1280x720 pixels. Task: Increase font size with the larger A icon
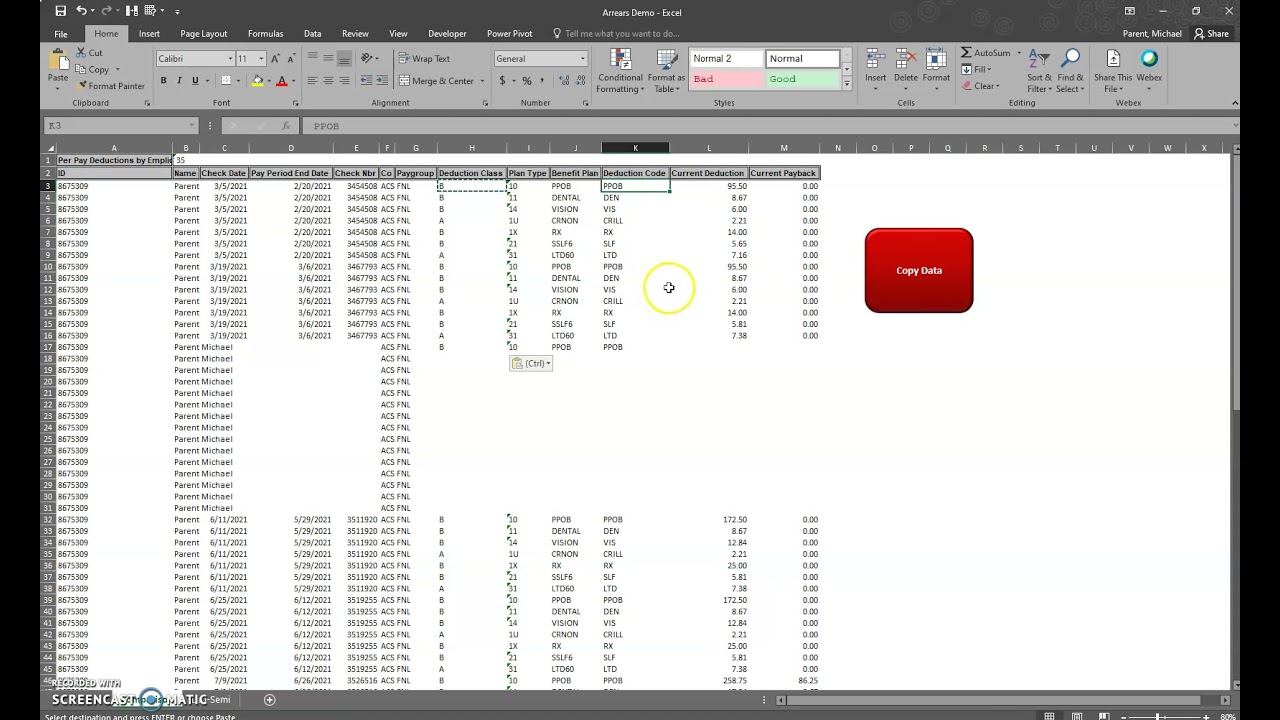coord(276,58)
